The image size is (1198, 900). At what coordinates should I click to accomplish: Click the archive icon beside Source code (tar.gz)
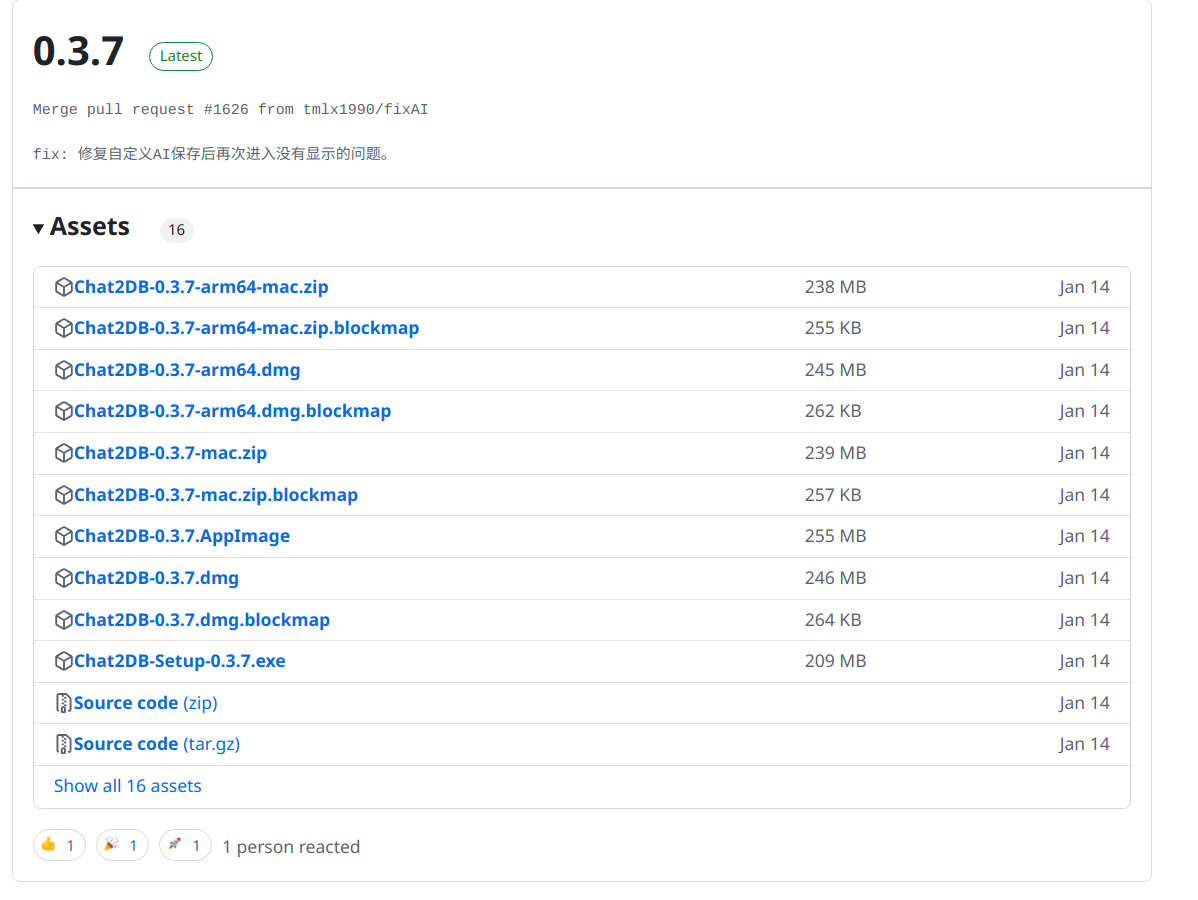point(64,743)
